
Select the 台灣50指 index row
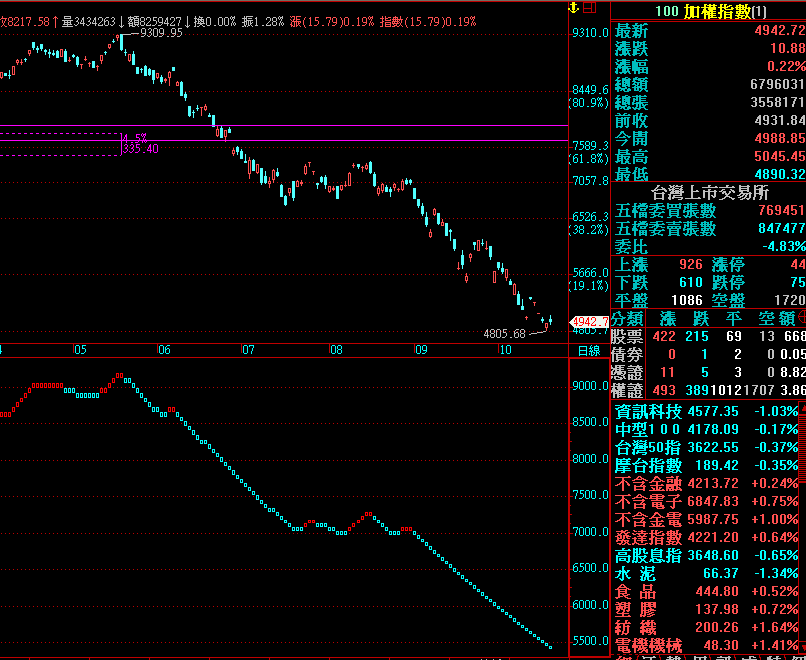(x=704, y=447)
